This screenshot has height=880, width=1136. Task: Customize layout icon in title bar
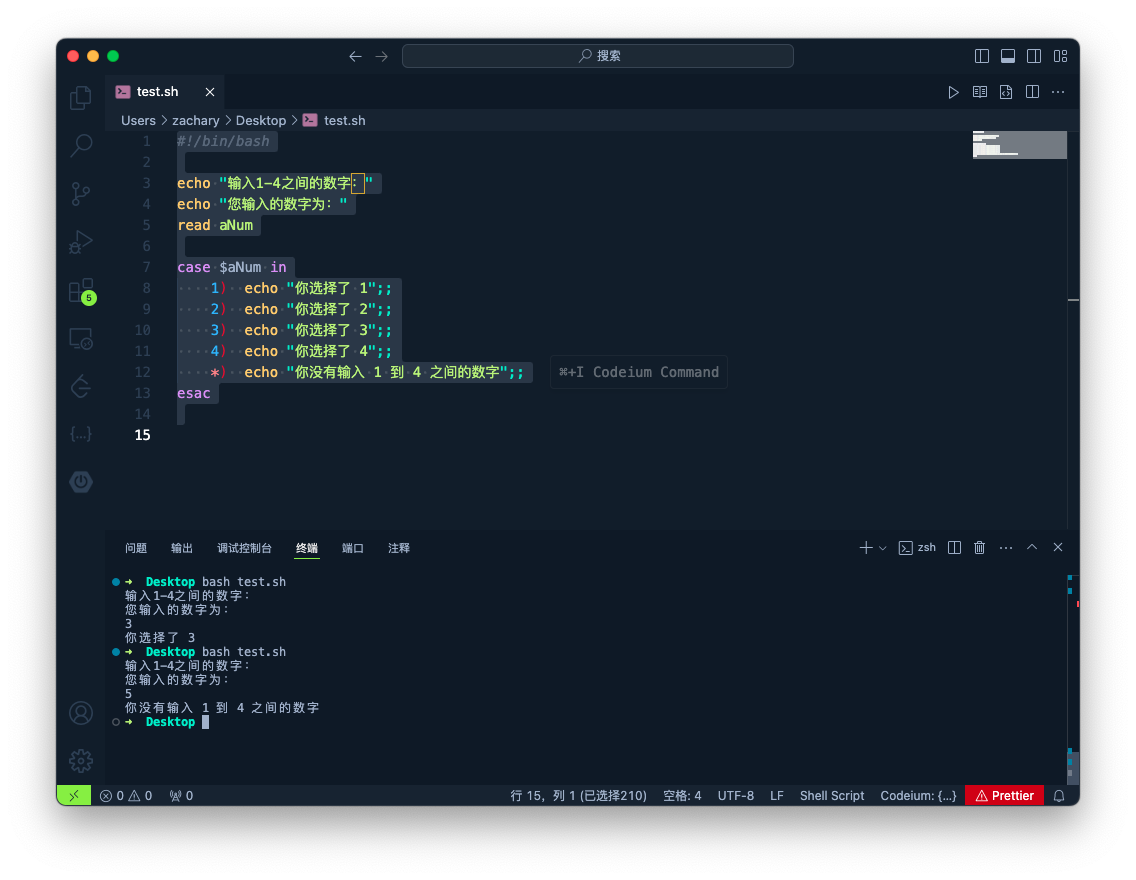pos(1061,56)
